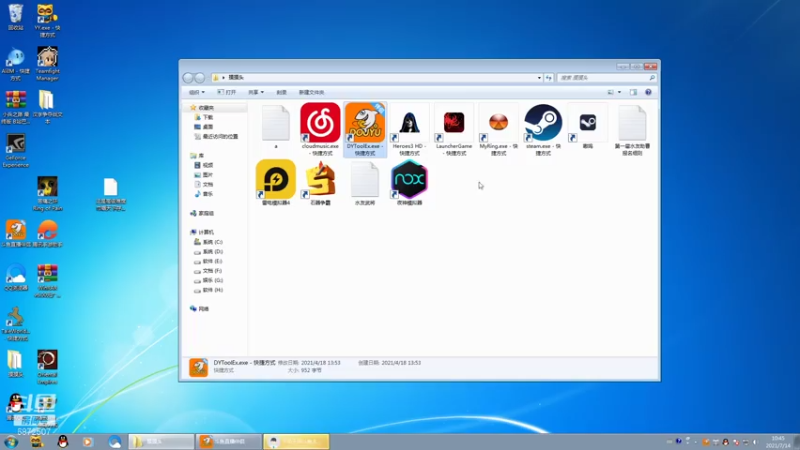Click the search magnifier icon
The width and height of the screenshot is (800, 450).
[652, 78]
